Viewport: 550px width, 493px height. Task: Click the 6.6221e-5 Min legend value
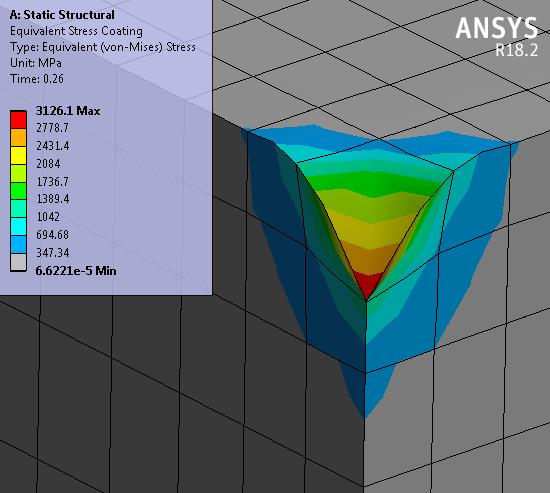76,271
